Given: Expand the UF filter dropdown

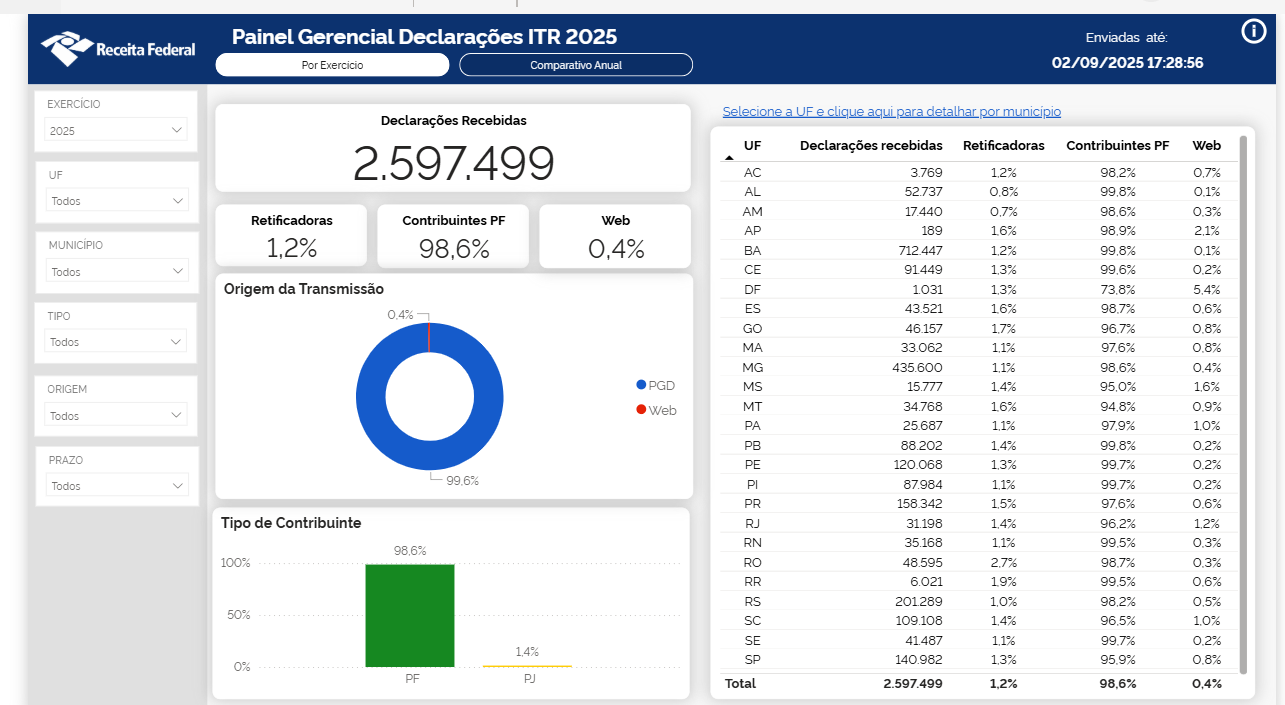Looking at the screenshot, I should tap(116, 201).
